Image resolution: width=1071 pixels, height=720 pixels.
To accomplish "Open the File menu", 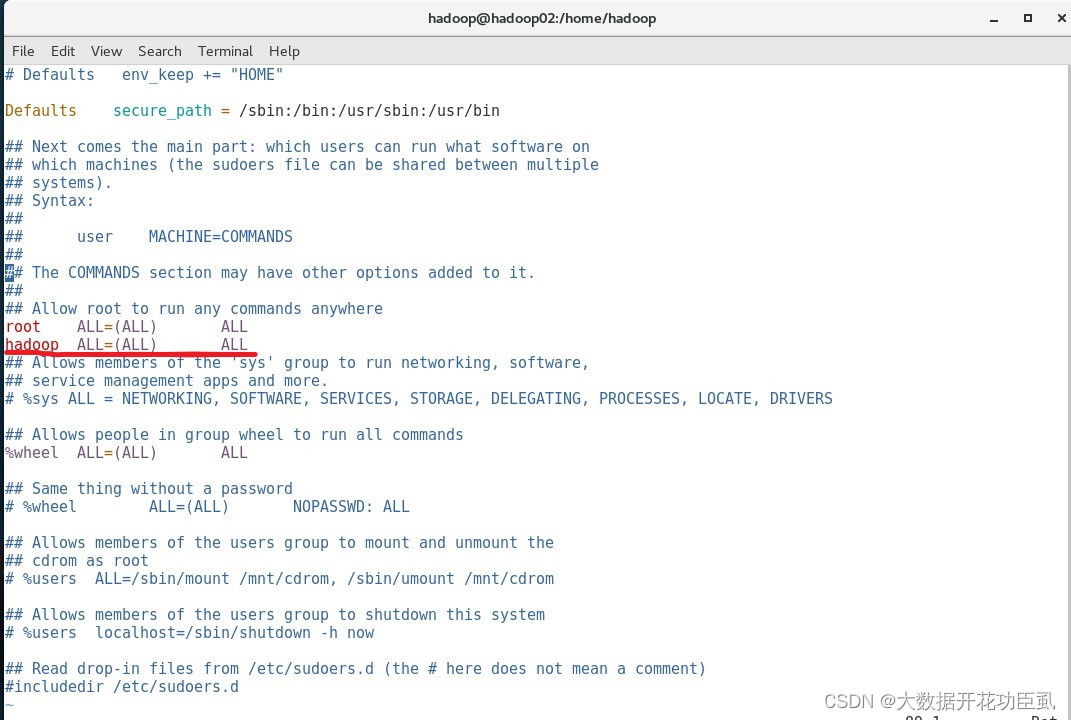I will [x=22, y=51].
